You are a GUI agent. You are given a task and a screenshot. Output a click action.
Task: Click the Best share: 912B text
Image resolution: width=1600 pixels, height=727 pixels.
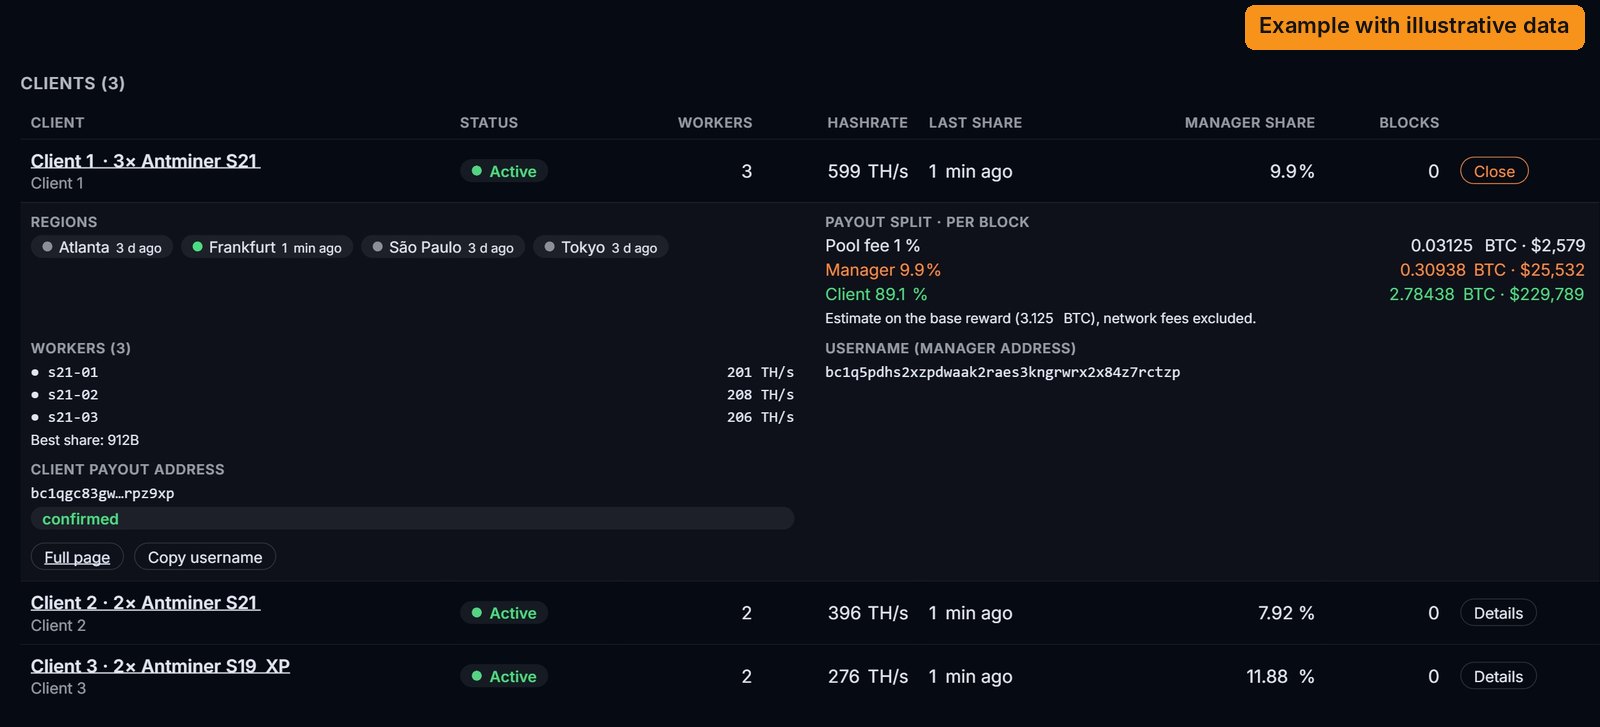(x=85, y=440)
